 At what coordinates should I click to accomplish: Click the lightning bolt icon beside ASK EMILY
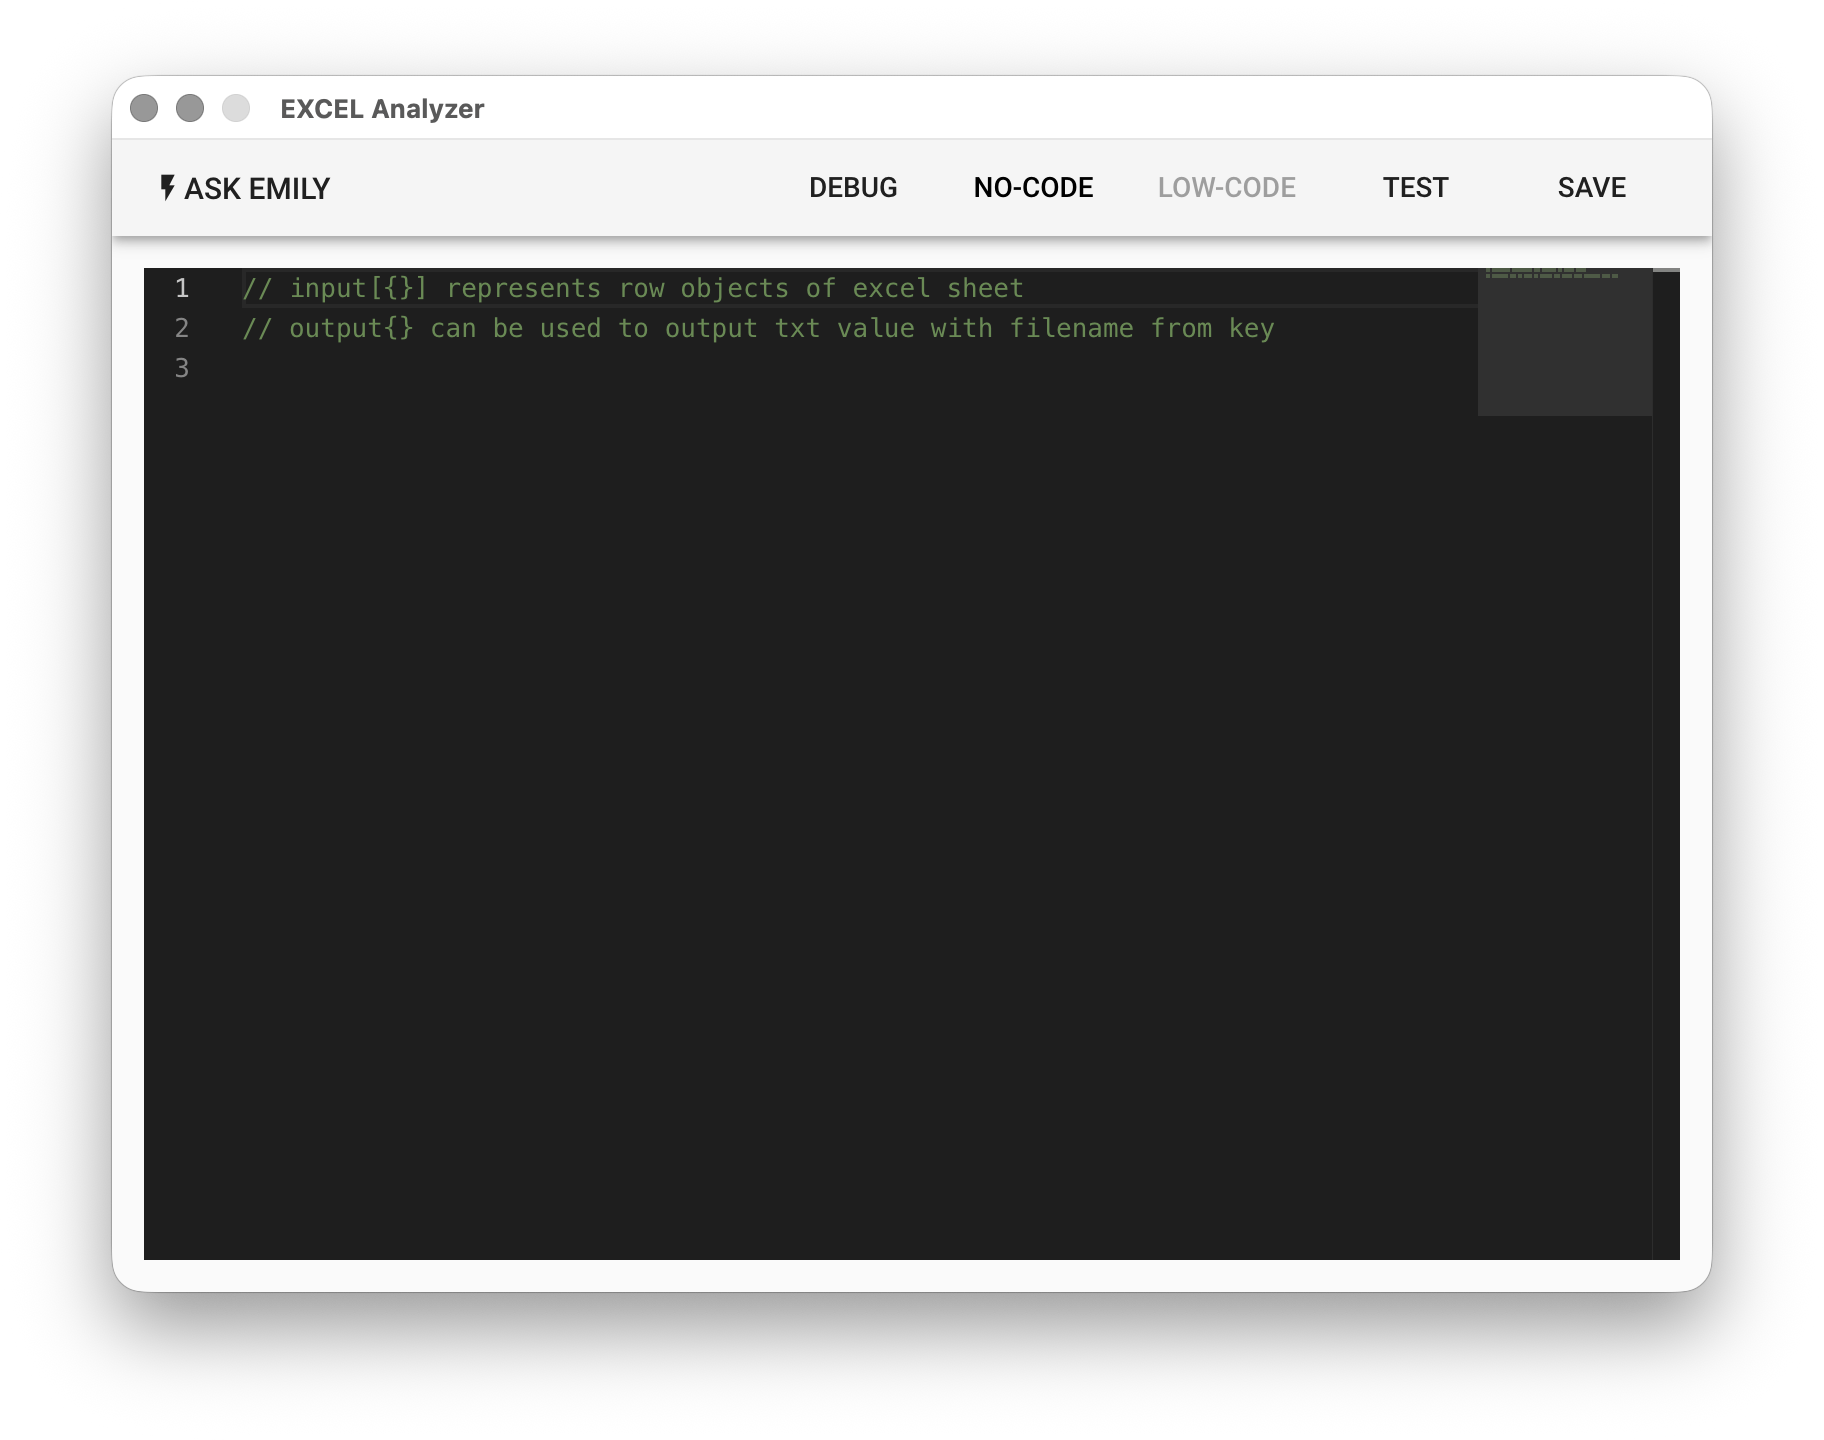click(x=167, y=187)
